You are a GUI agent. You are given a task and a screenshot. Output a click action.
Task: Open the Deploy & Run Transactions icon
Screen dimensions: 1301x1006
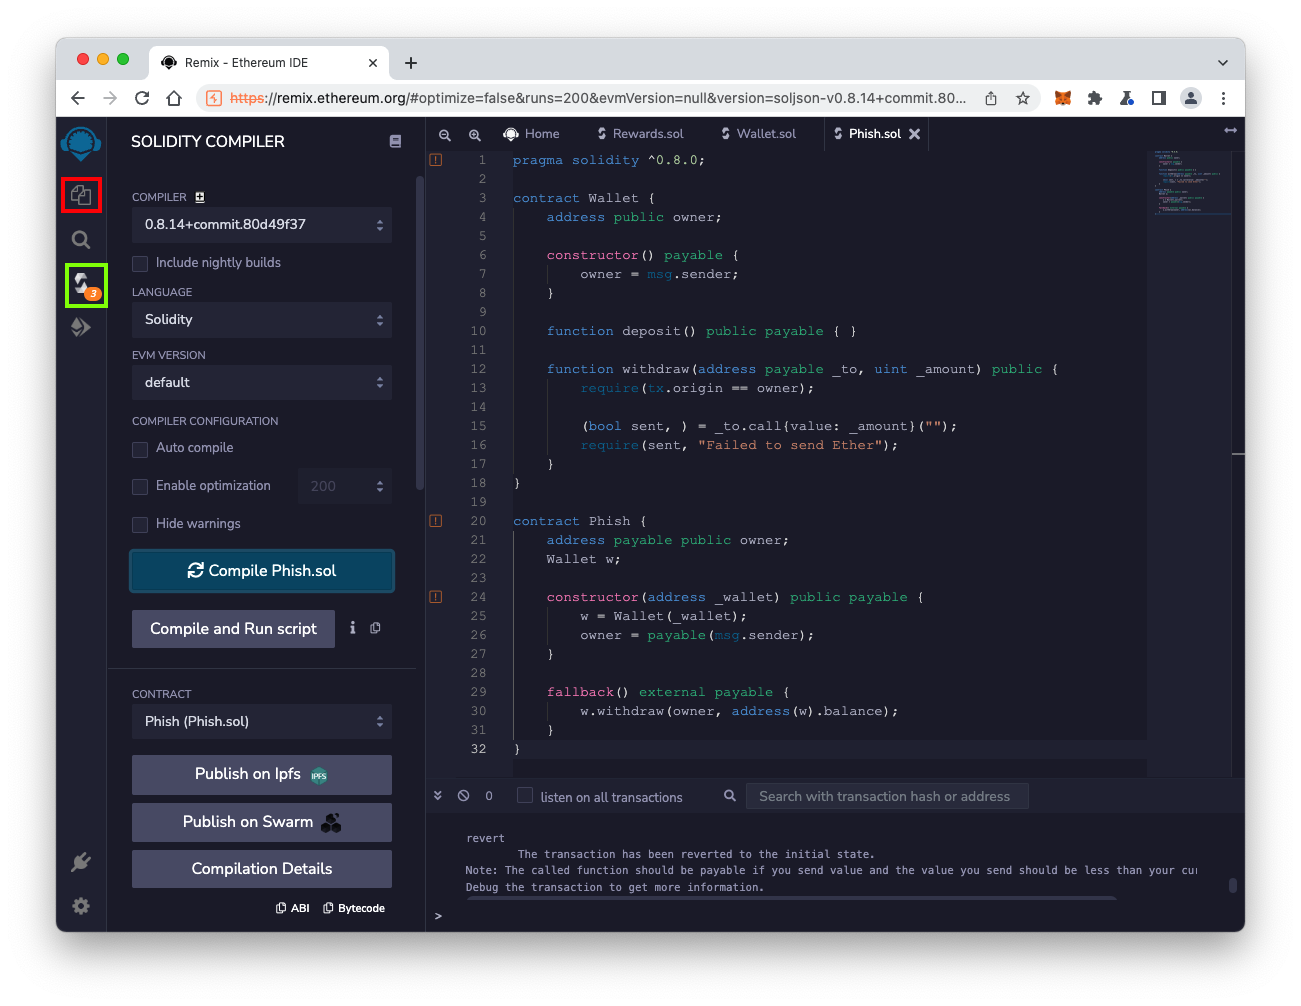click(x=81, y=327)
